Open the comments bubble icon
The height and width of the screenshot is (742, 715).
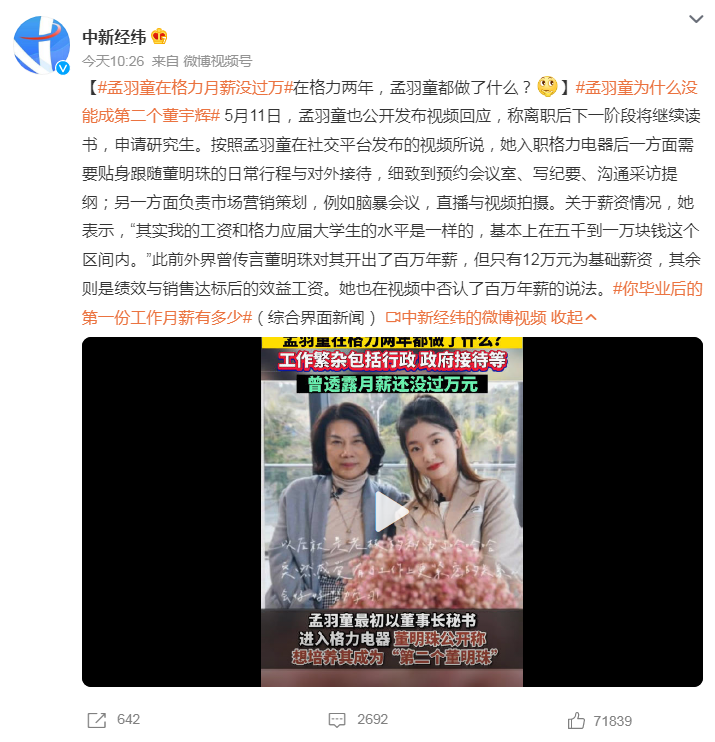point(337,720)
